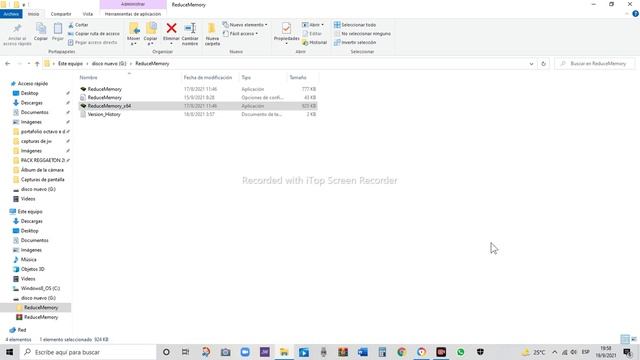Expand the address bar history dropdown

click(x=531, y=64)
